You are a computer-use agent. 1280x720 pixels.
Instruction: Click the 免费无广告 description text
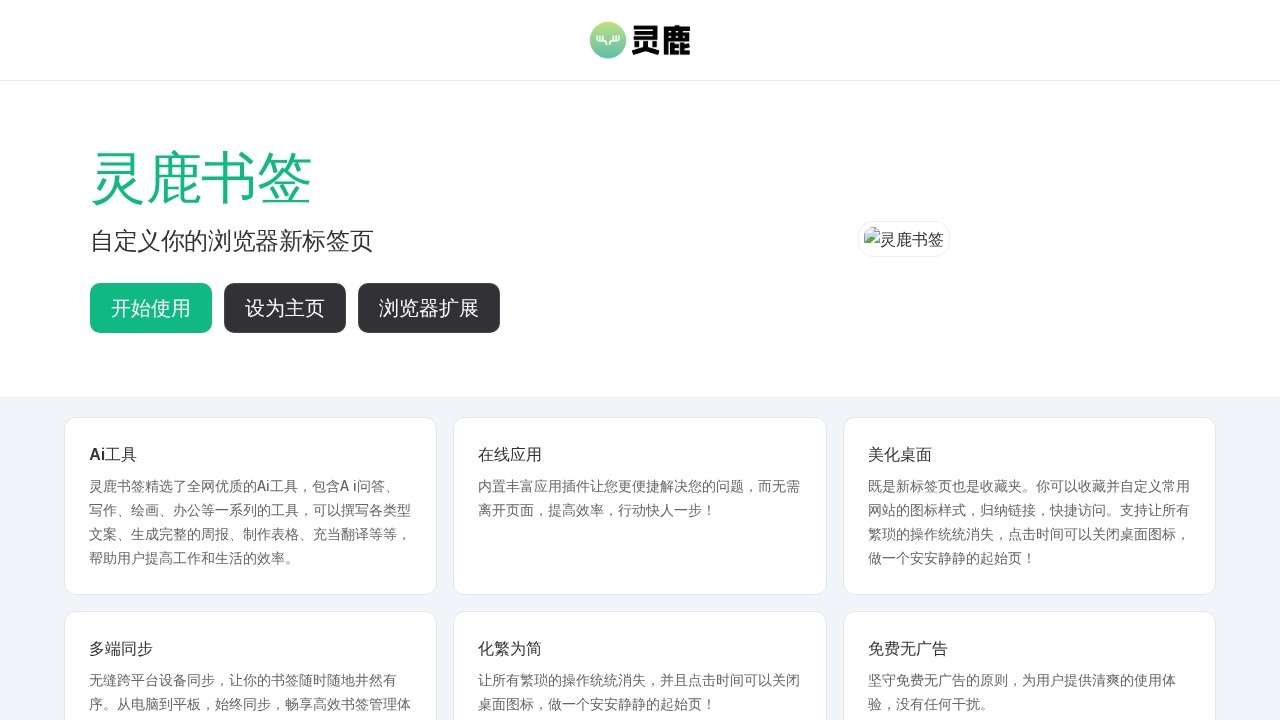click(1029, 692)
